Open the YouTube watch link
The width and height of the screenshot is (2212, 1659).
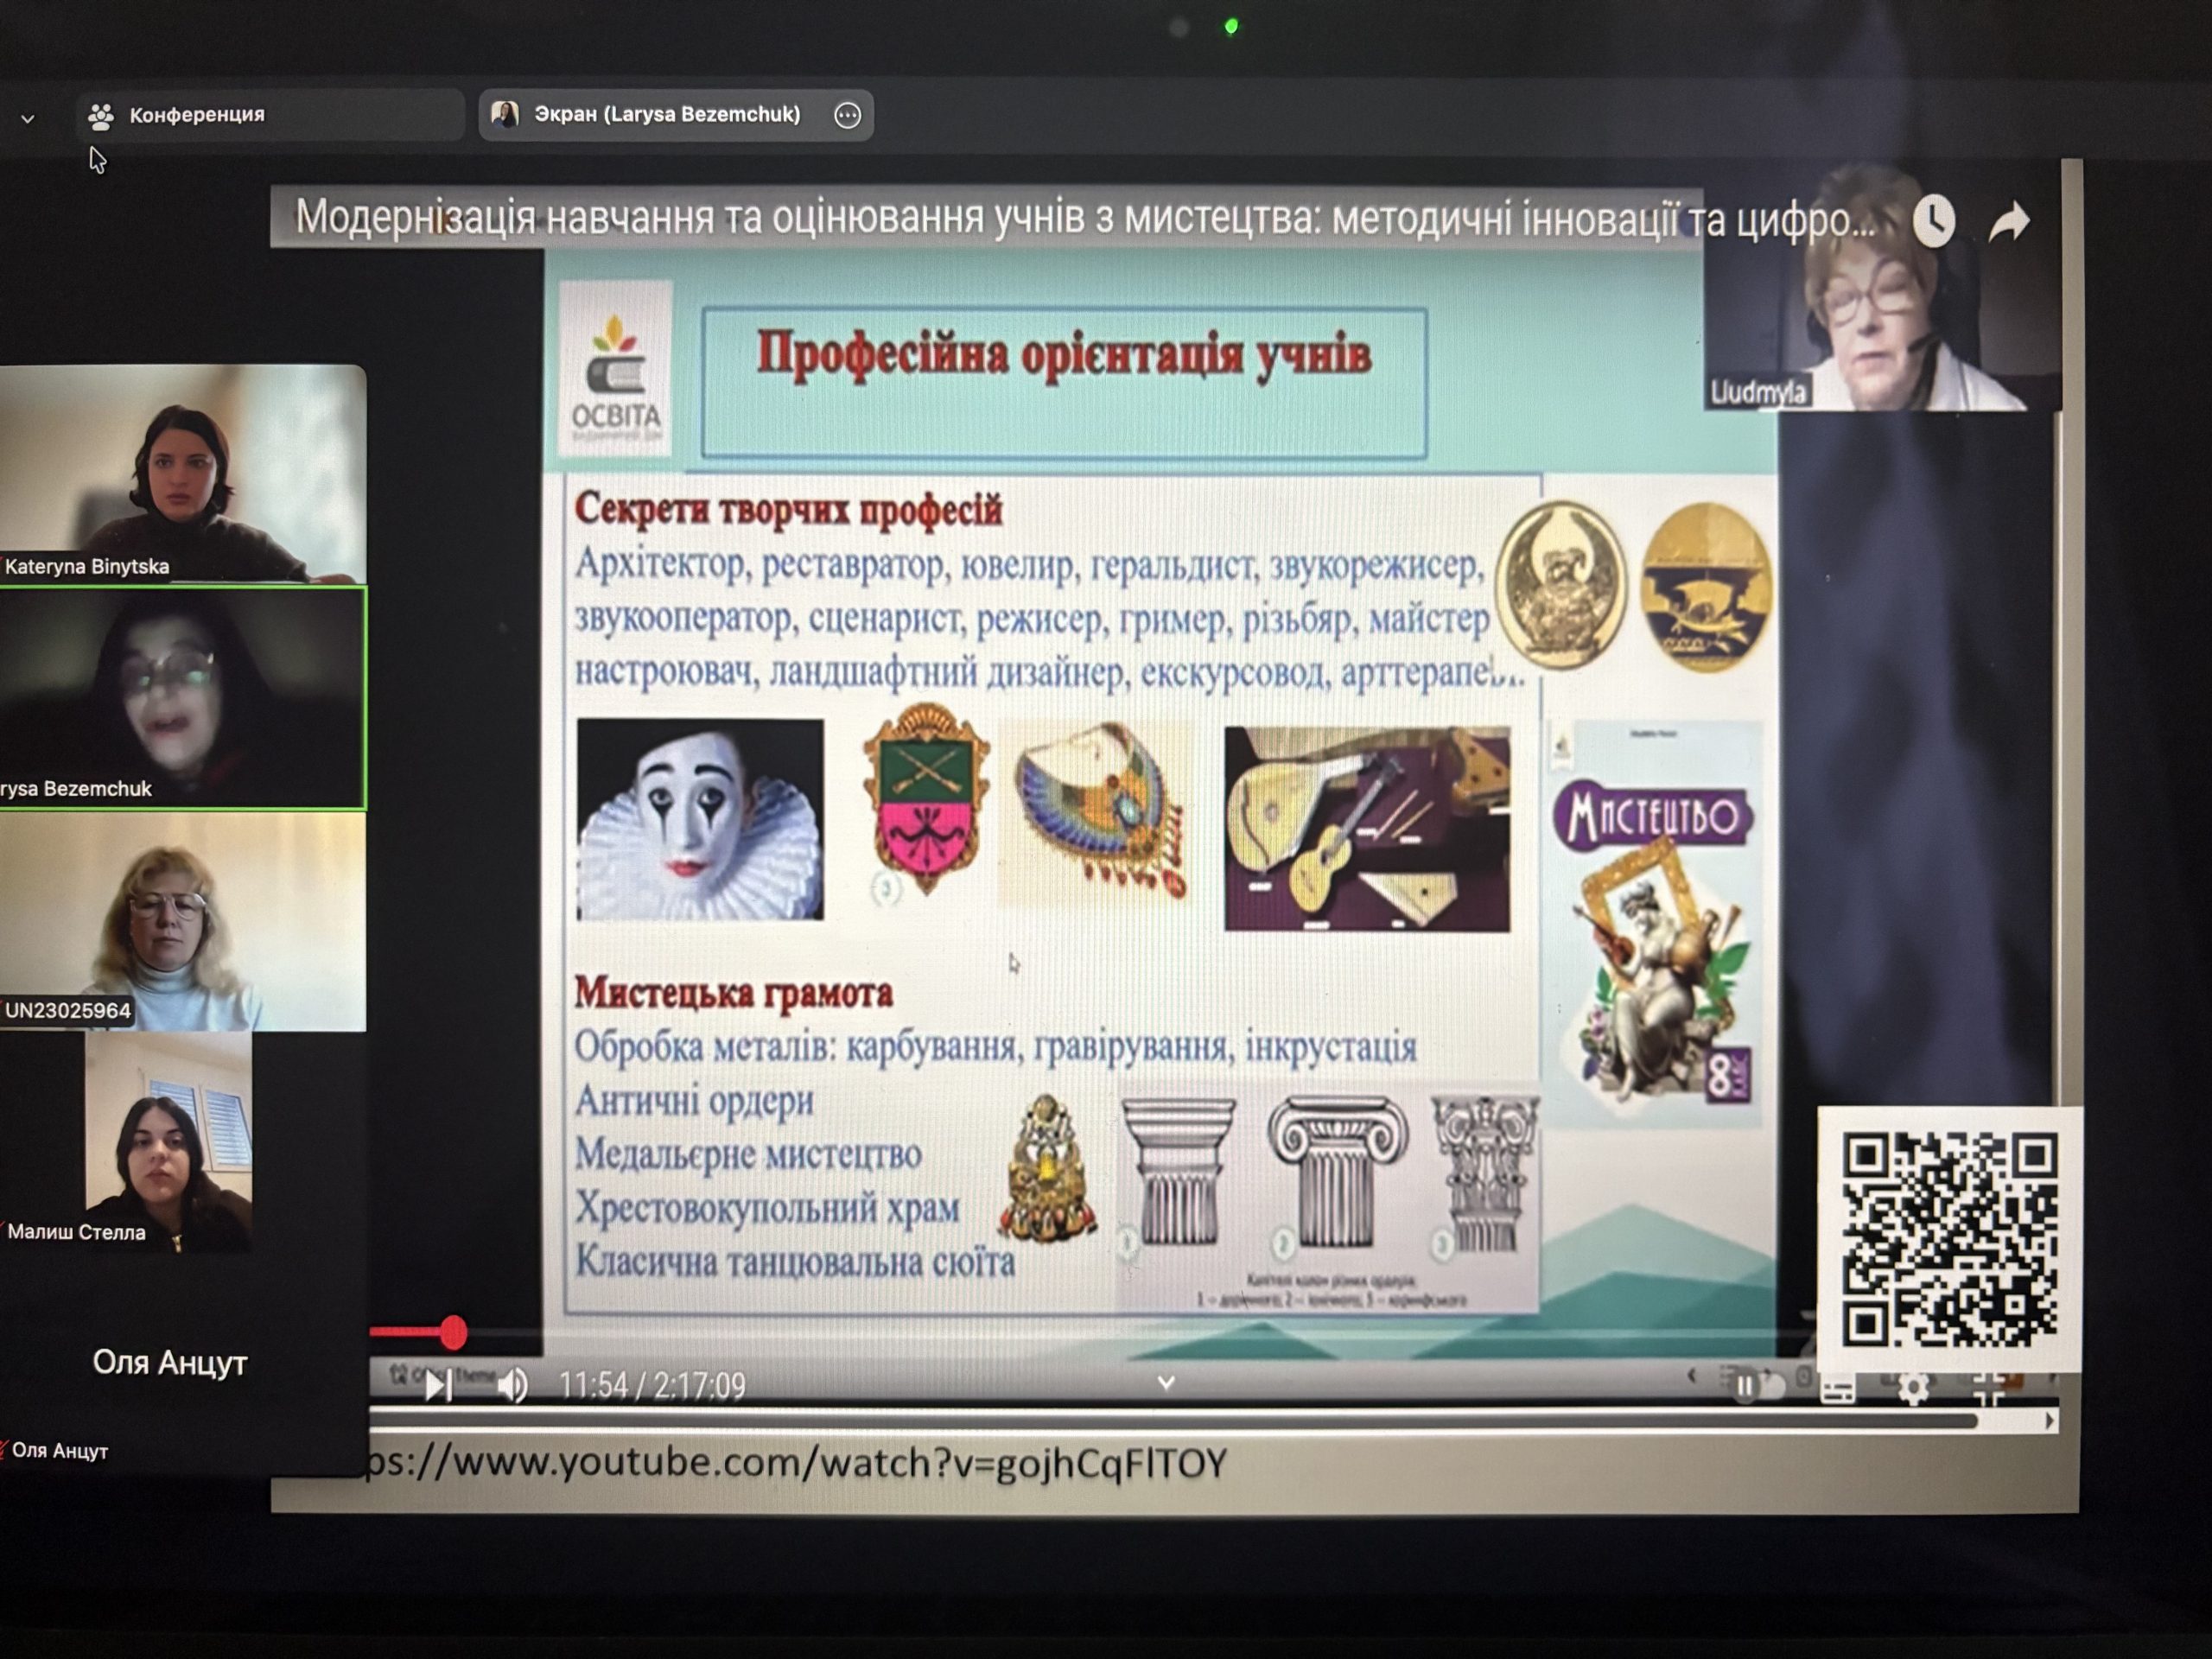click(795, 1464)
